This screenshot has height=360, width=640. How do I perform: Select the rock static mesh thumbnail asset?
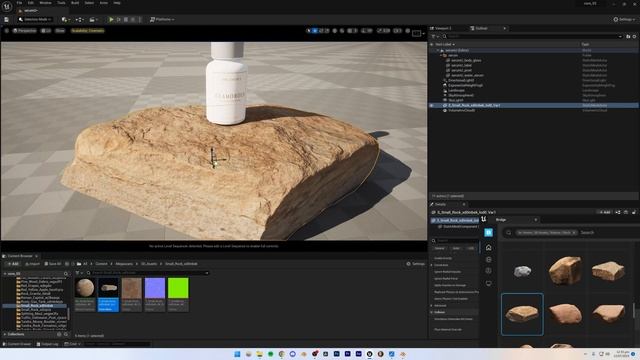108,294
